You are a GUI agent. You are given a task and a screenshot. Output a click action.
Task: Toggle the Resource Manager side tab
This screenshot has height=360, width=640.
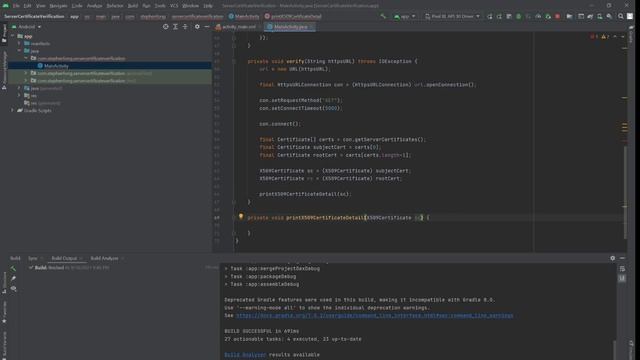(x=4, y=70)
